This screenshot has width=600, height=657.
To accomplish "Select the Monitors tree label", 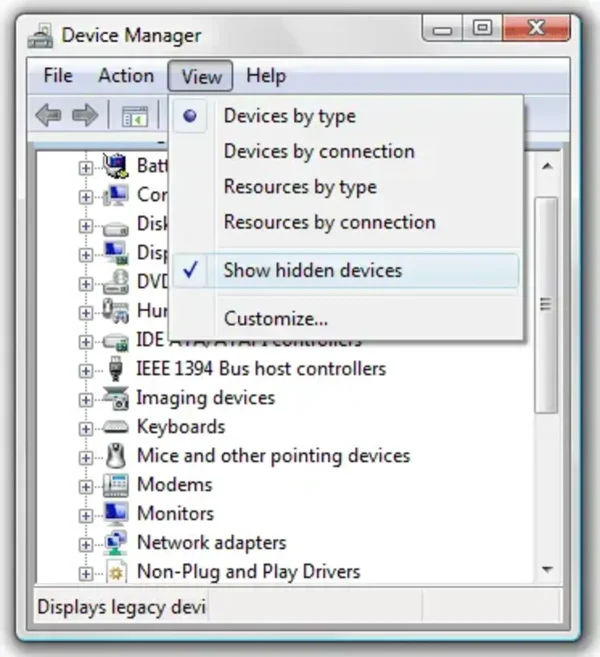I will point(176,514).
